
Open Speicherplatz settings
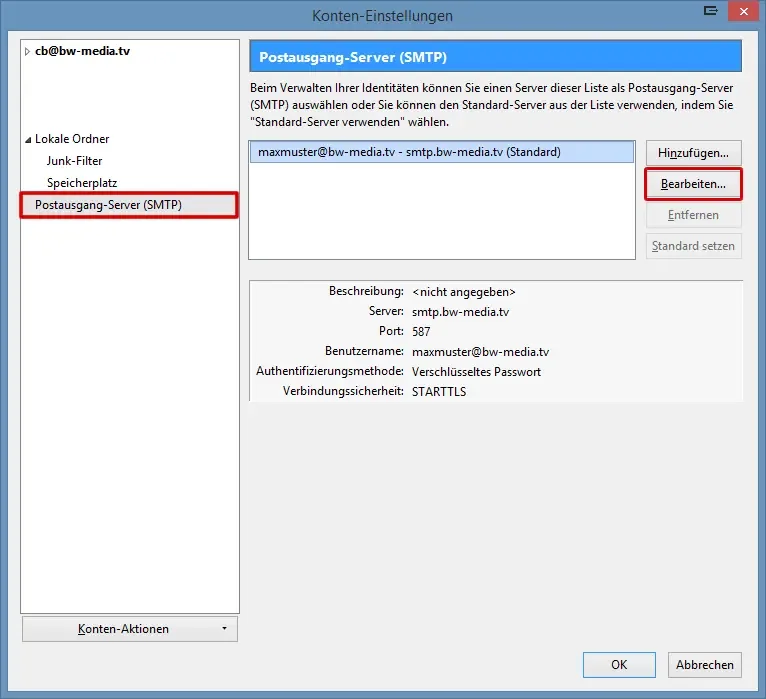pyautogui.click(x=82, y=183)
